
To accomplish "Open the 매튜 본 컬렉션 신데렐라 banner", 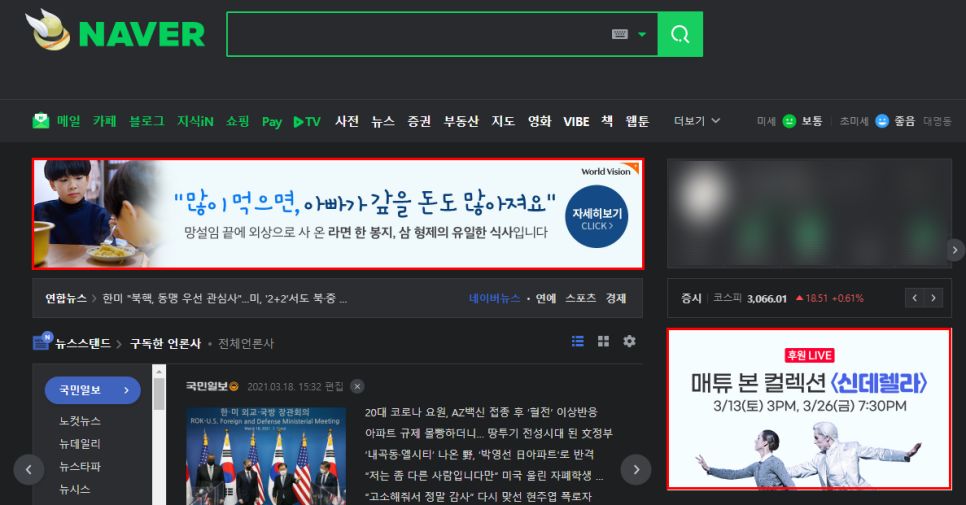I will tap(809, 409).
